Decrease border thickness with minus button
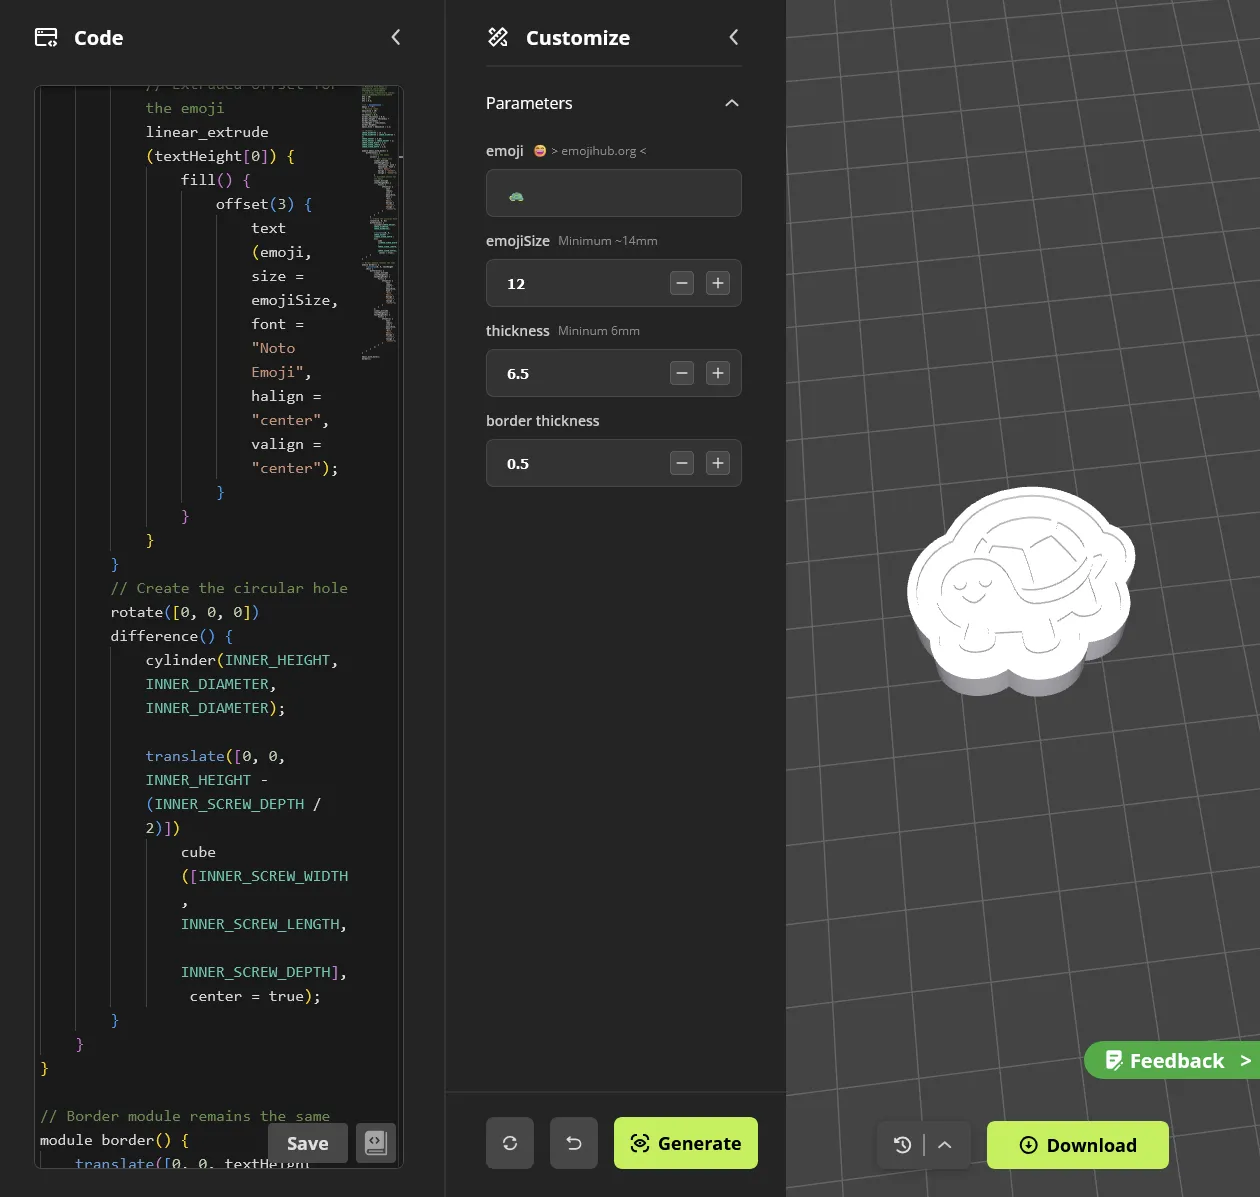The width and height of the screenshot is (1260, 1197). click(682, 463)
